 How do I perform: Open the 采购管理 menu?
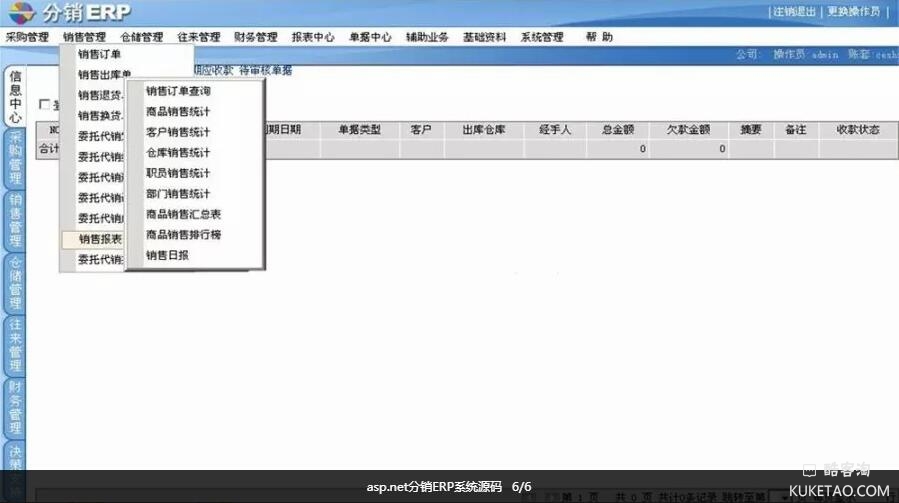tap(27, 37)
